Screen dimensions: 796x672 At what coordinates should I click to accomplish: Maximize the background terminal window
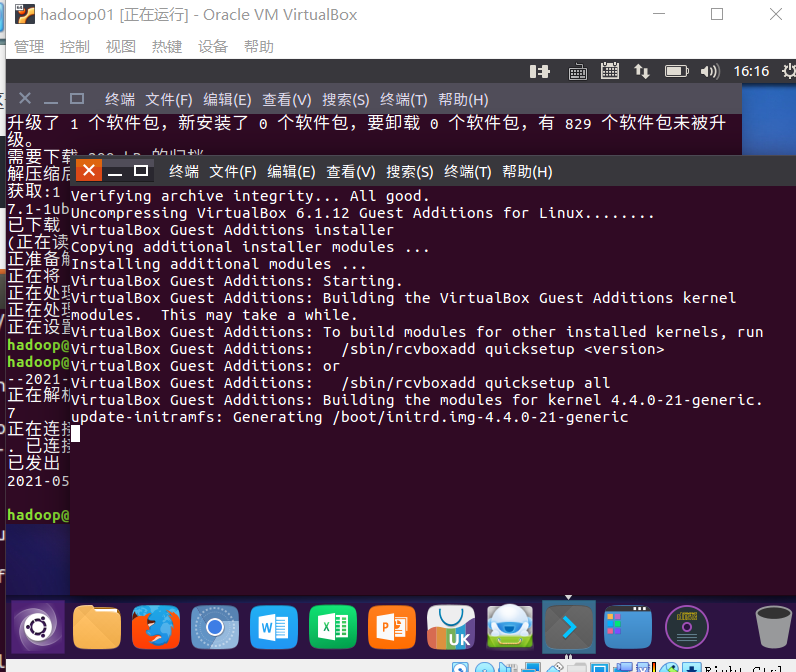coord(77,98)
